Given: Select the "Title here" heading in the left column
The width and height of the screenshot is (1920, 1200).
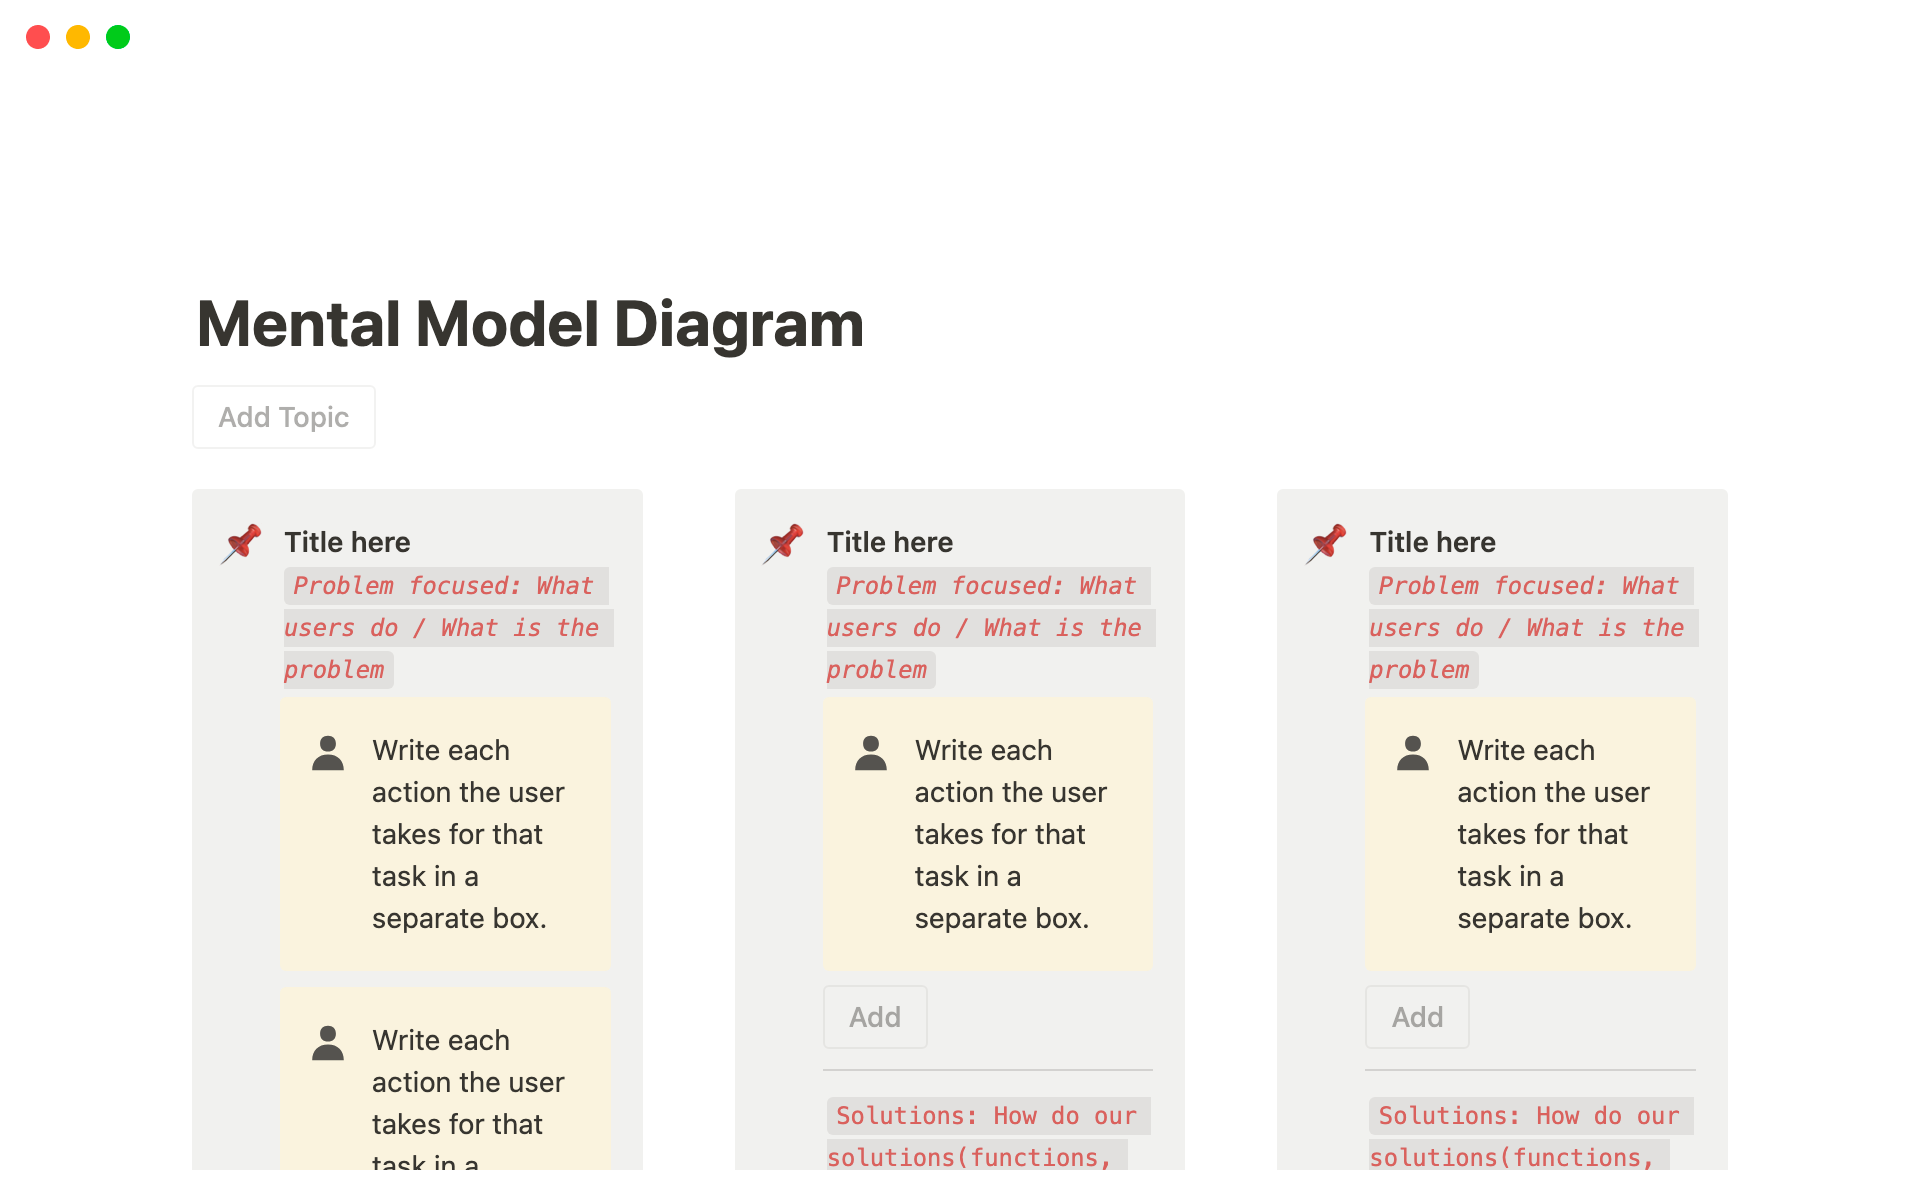Looking at the screenshot, I should coord(347,542).
